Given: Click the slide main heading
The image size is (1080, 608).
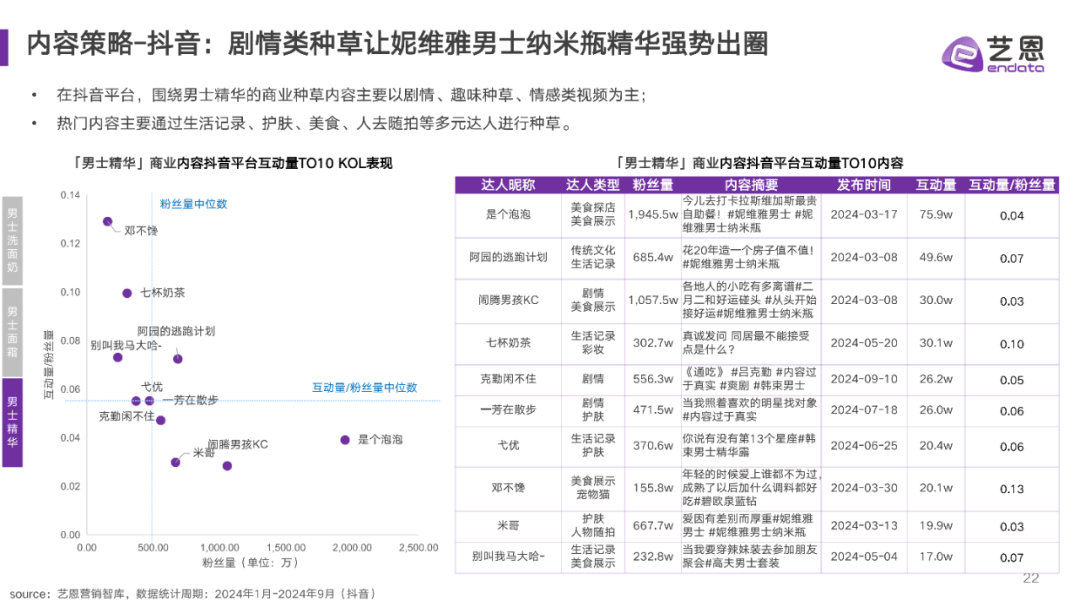Looking at the screenshot, I should coord(397,43).
